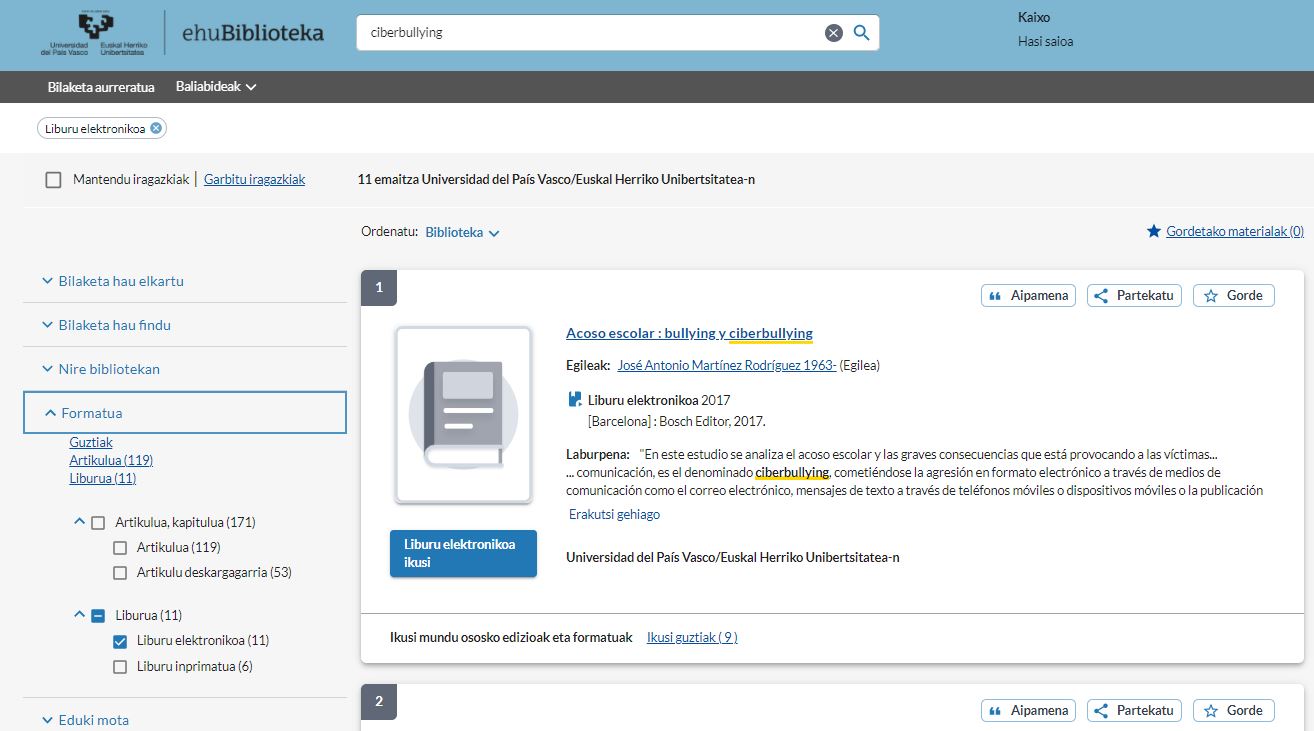This screenshot has width=1314, height=731.
Task: Save result 1 with Gorde star
Action: (1233, 295)
